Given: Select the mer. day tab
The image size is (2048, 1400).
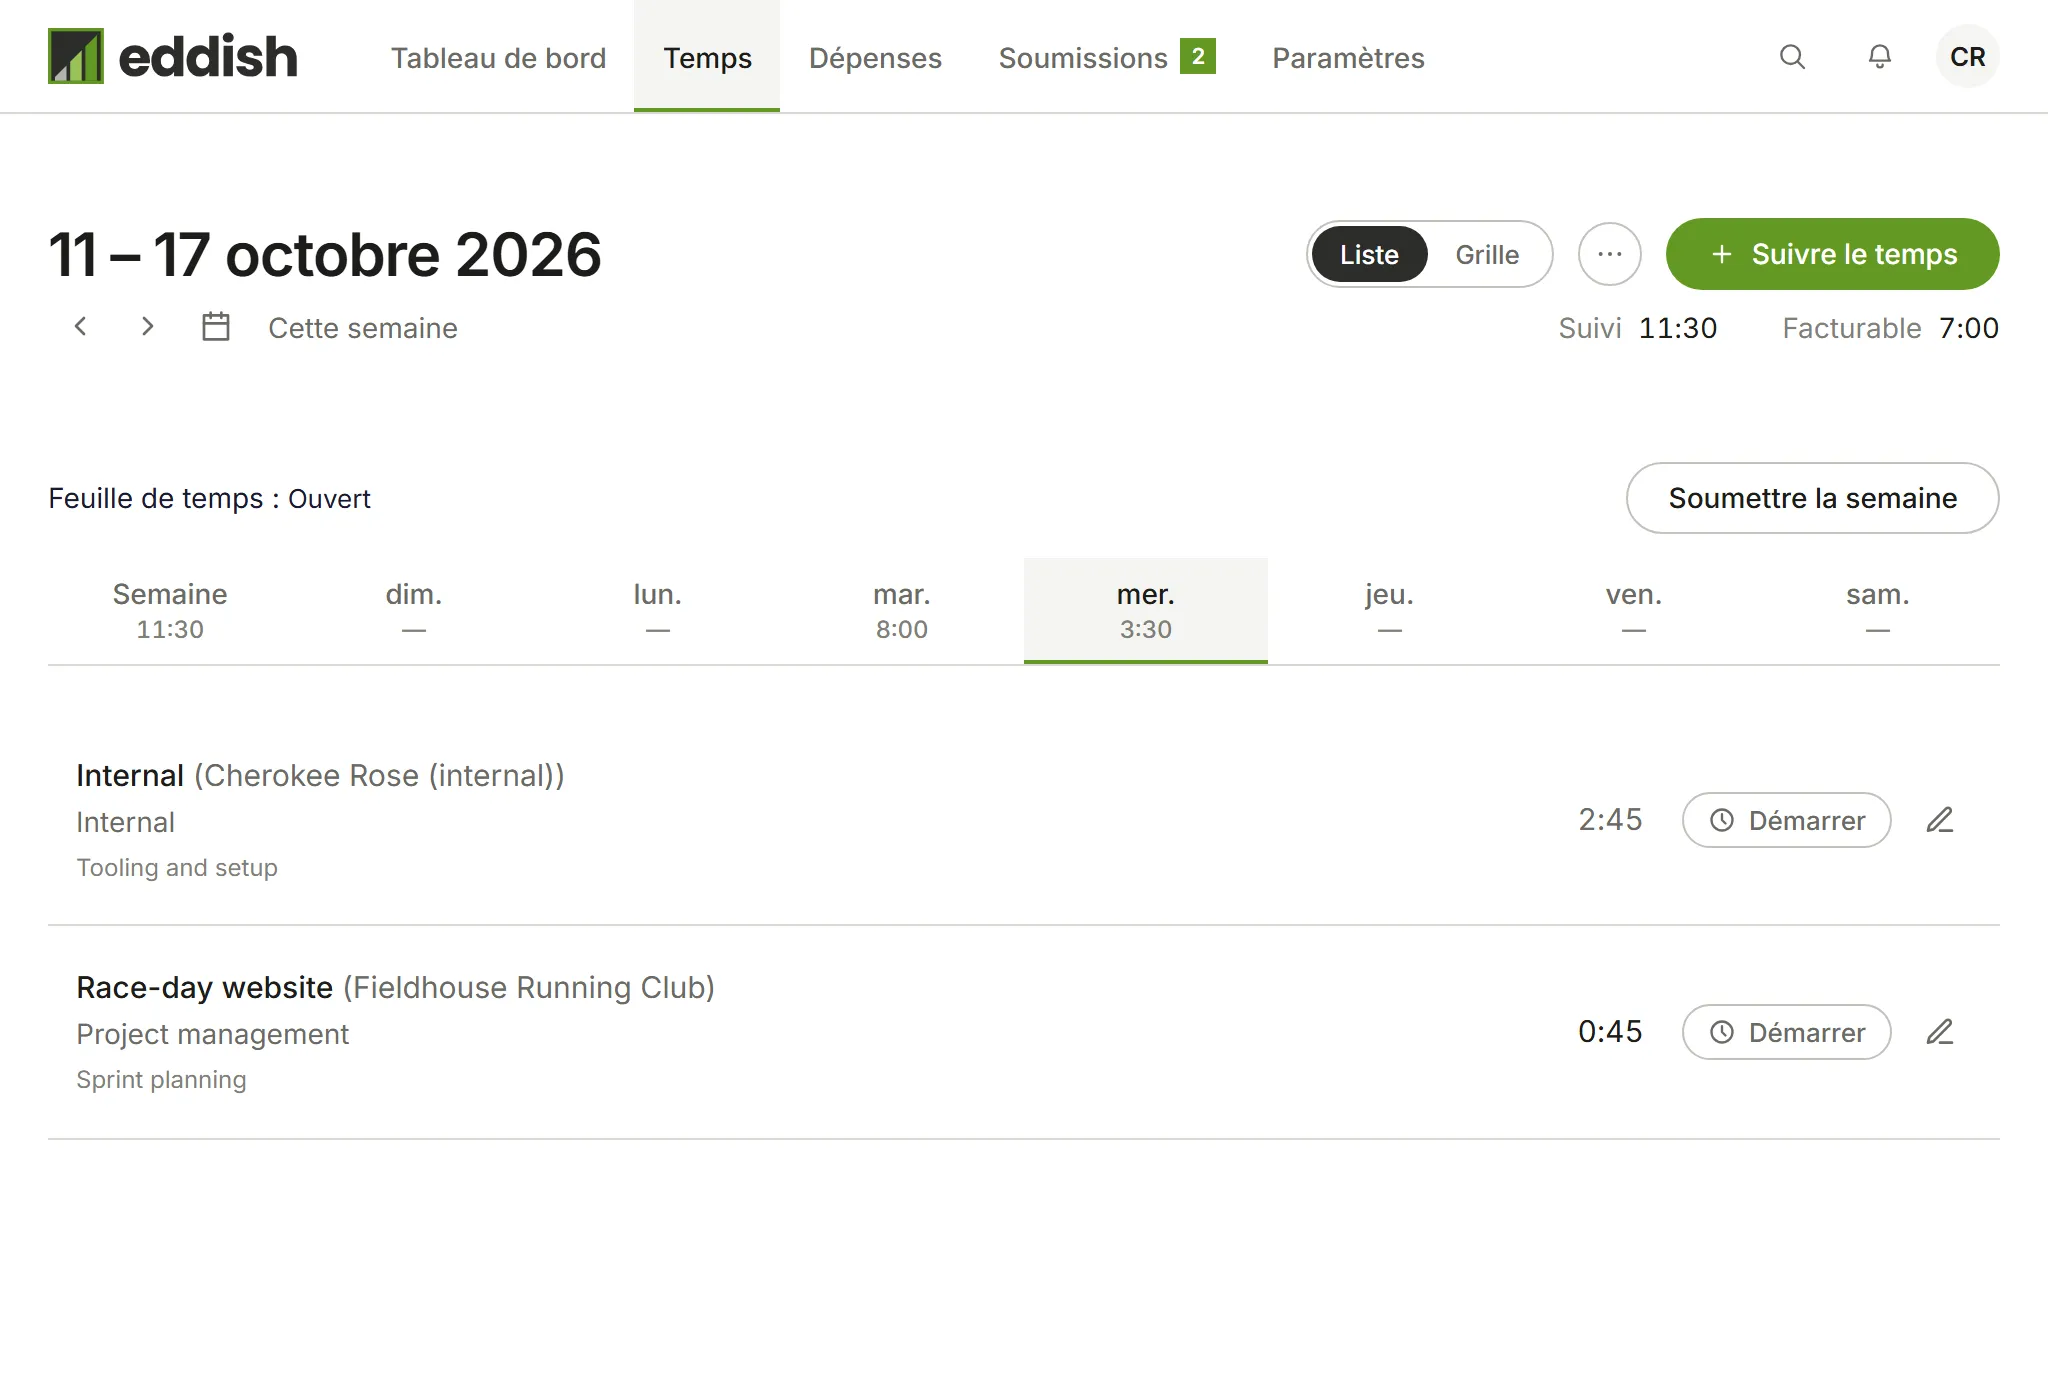Looking at the screenshot, I should pyautogui.click(x=1146, y=610).
